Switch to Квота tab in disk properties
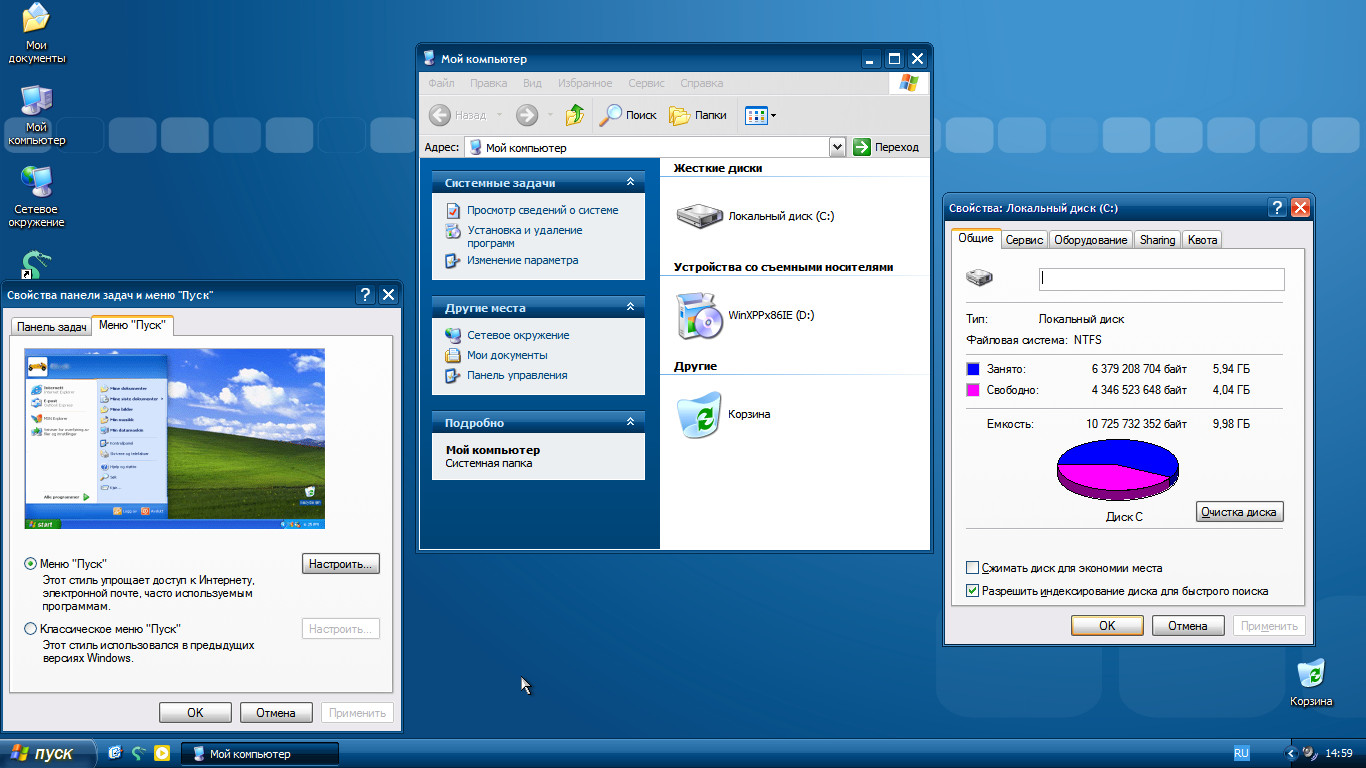Screen dimensions: 1366x768 coord(1202,240)
